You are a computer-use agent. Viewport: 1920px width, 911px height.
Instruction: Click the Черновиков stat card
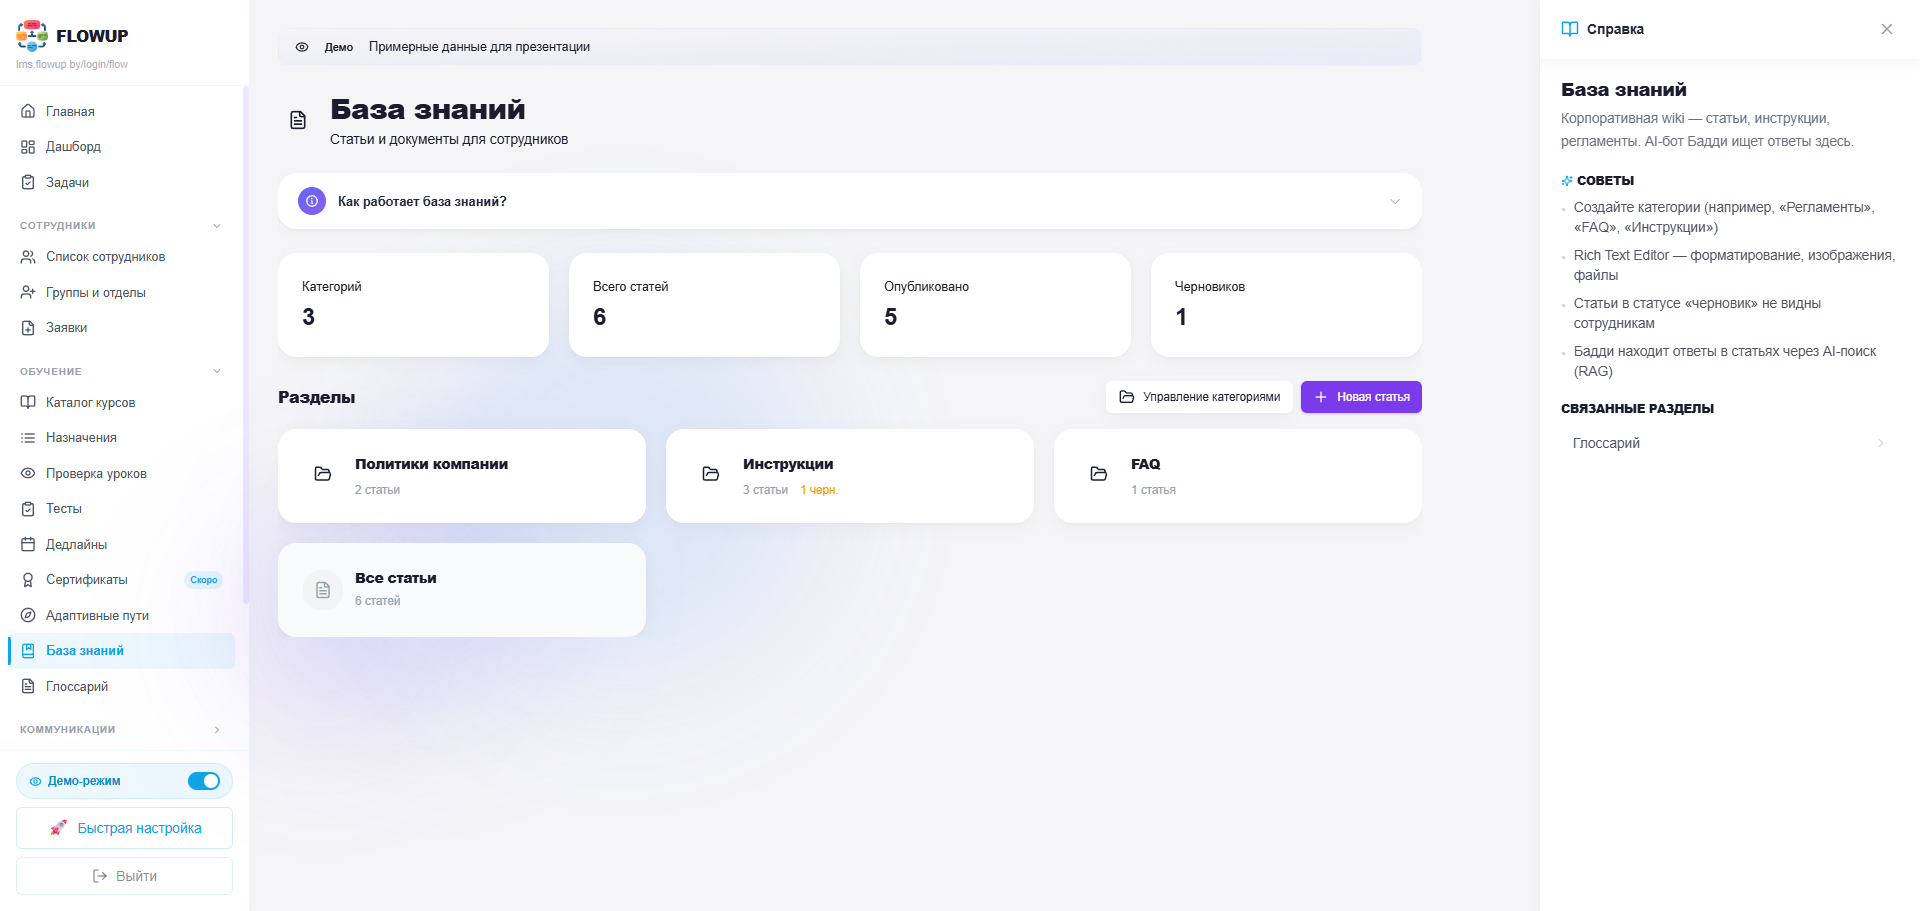tap(1286, 305)
